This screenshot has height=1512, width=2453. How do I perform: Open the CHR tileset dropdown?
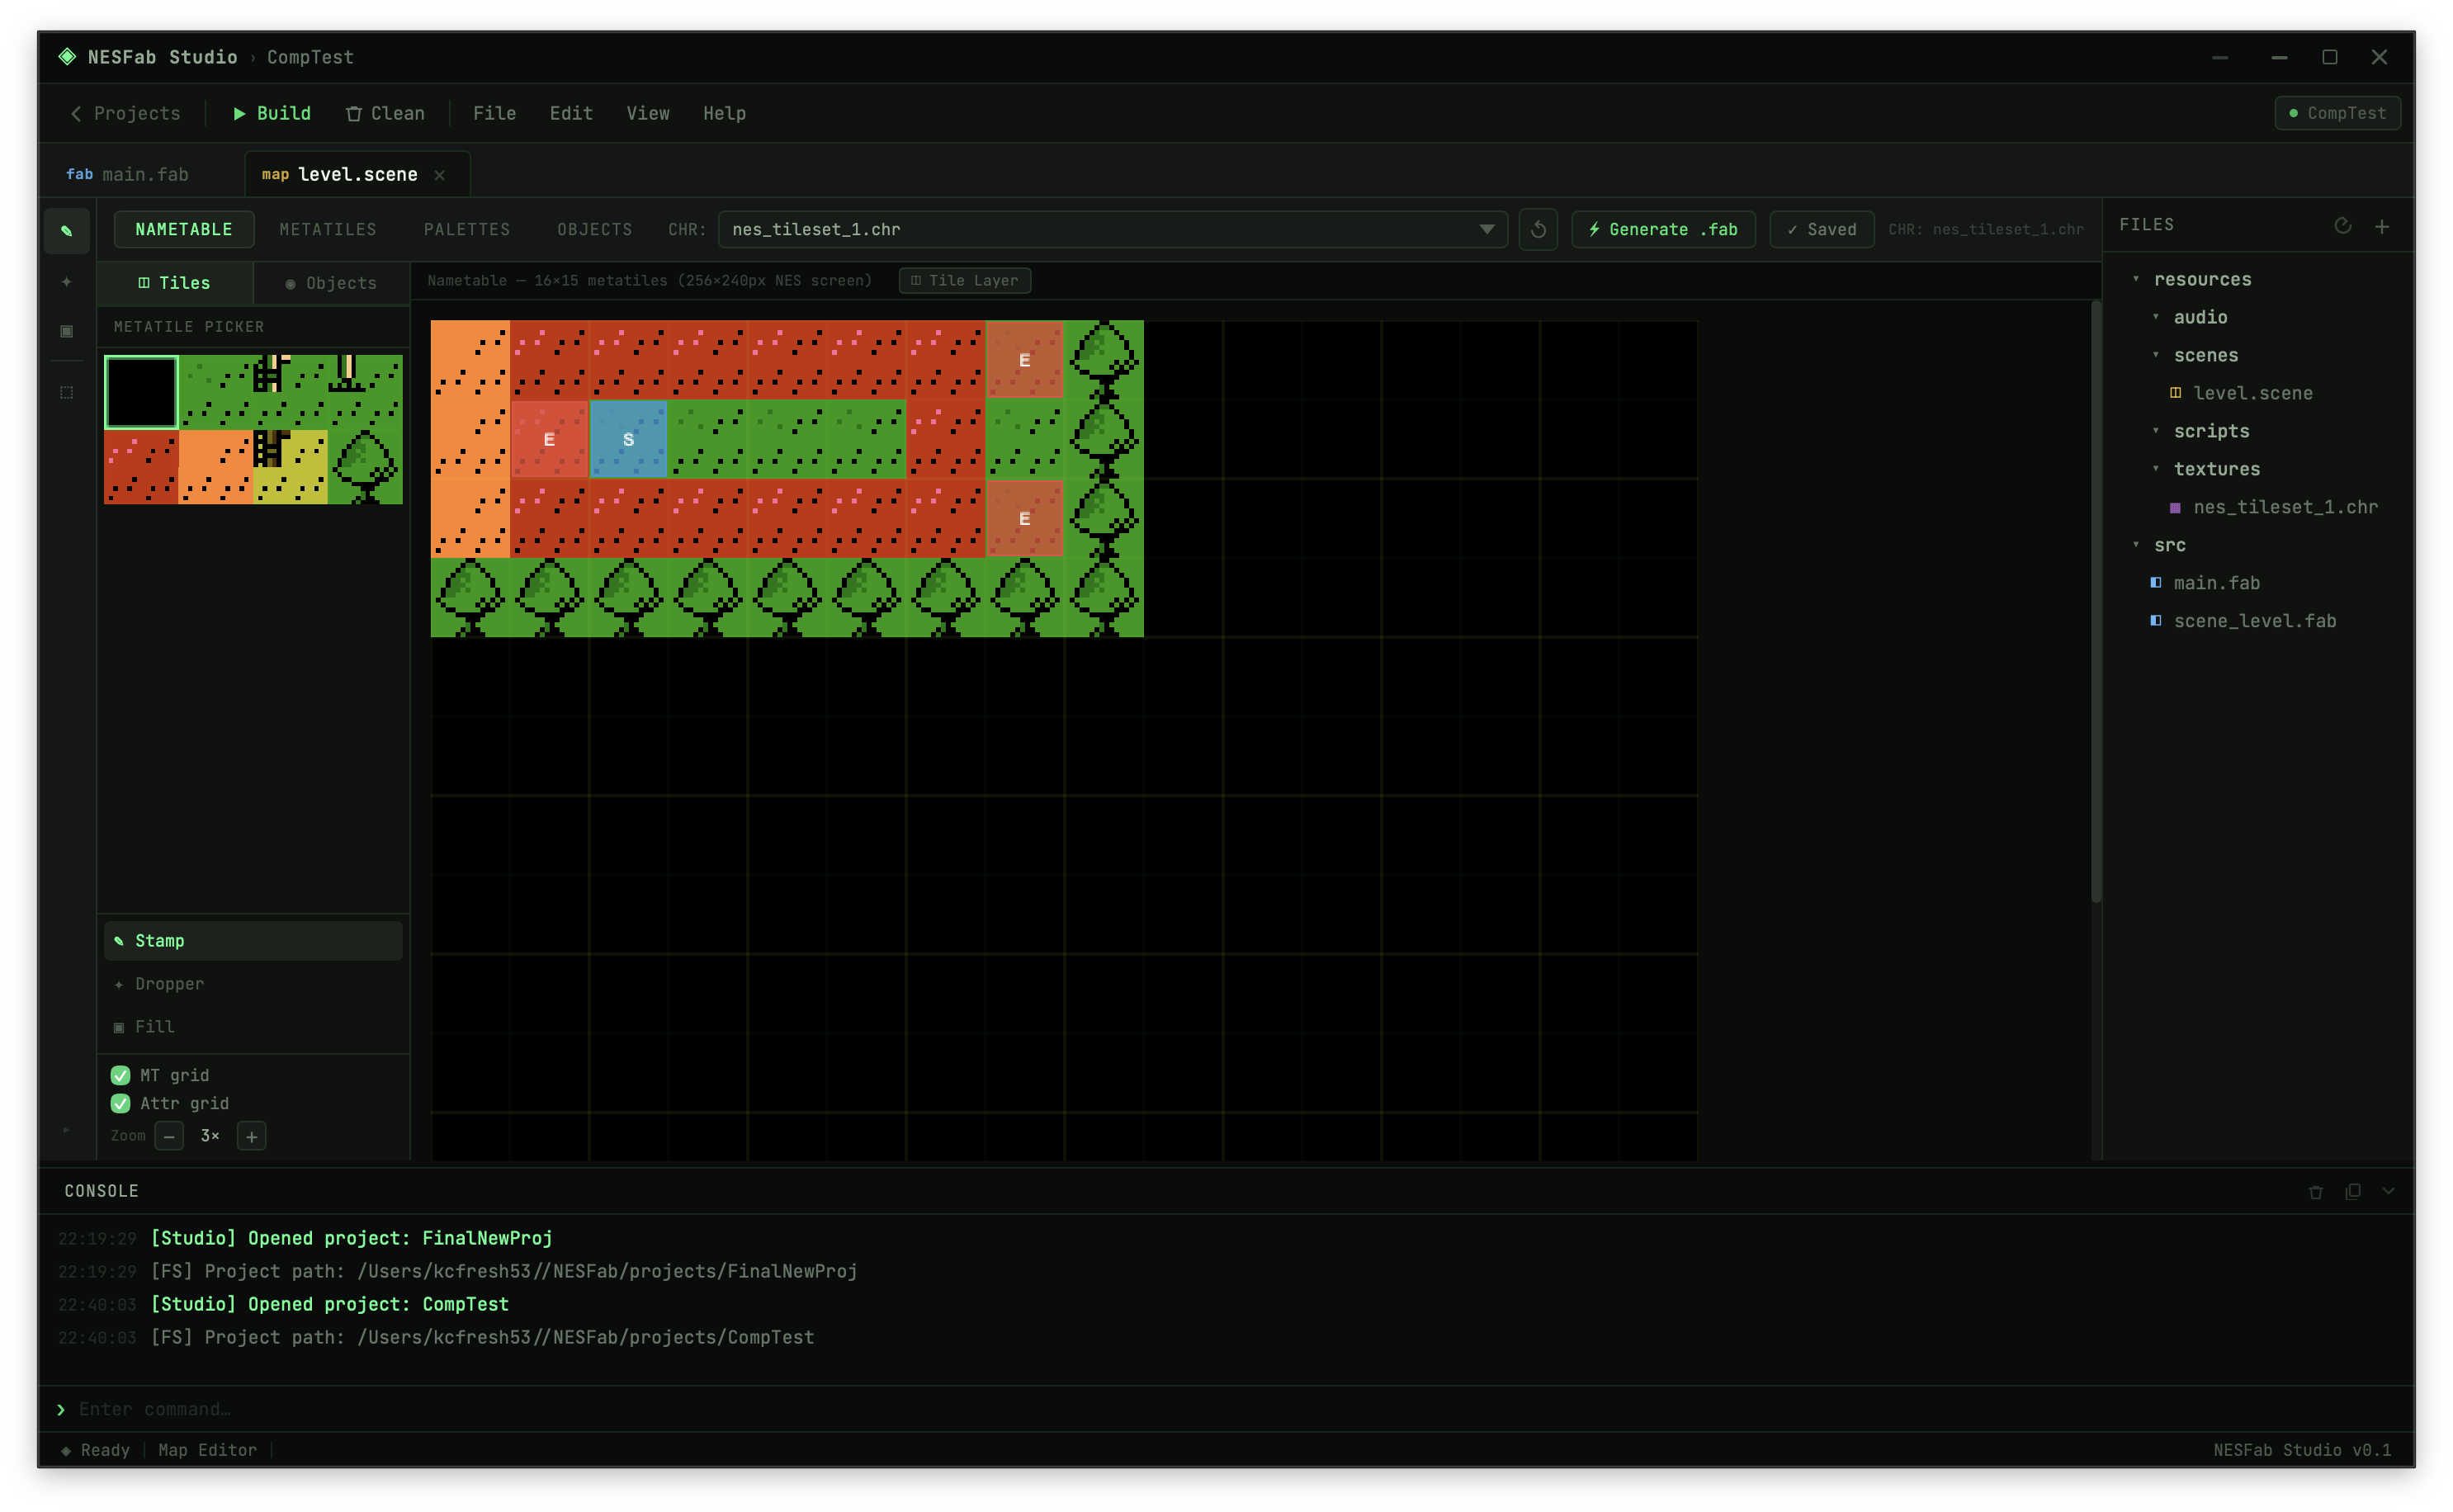tap(1112, 230)
